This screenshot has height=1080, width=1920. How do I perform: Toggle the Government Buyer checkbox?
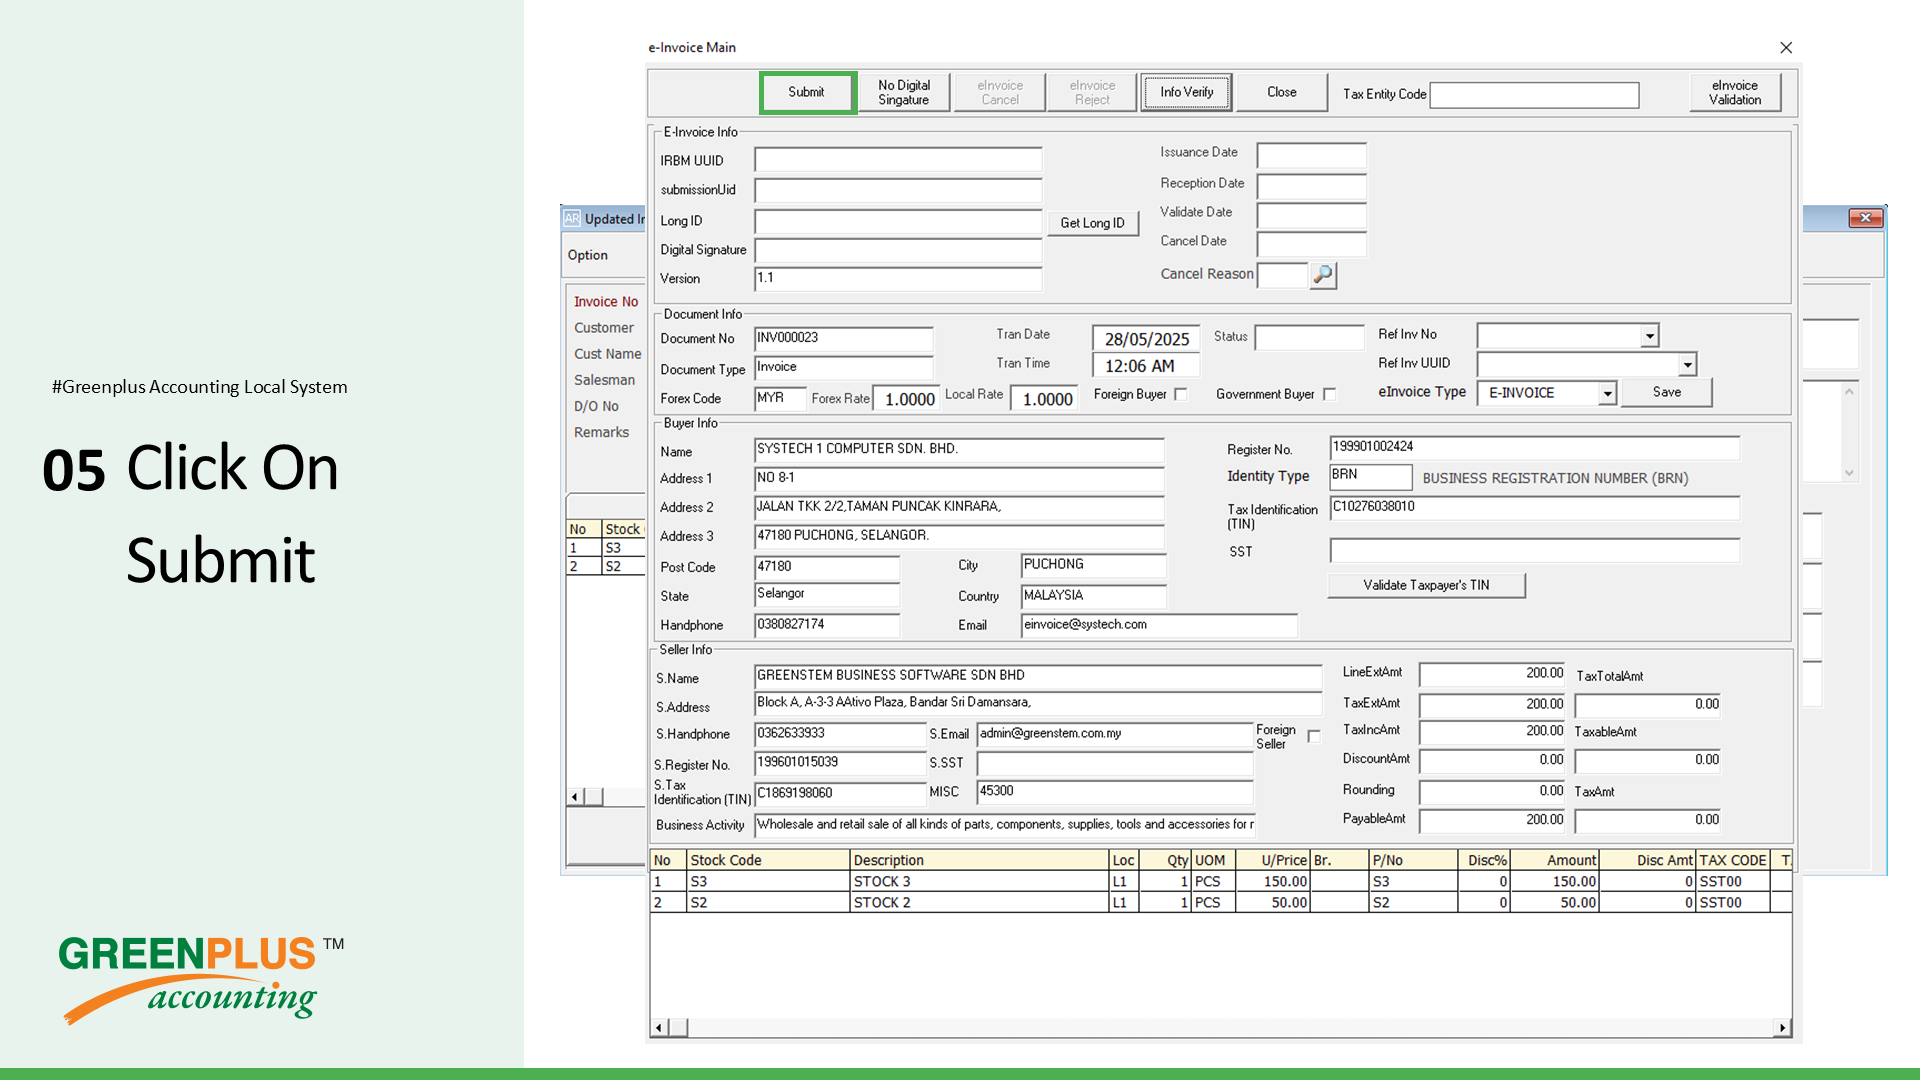tap(1329, 394)
